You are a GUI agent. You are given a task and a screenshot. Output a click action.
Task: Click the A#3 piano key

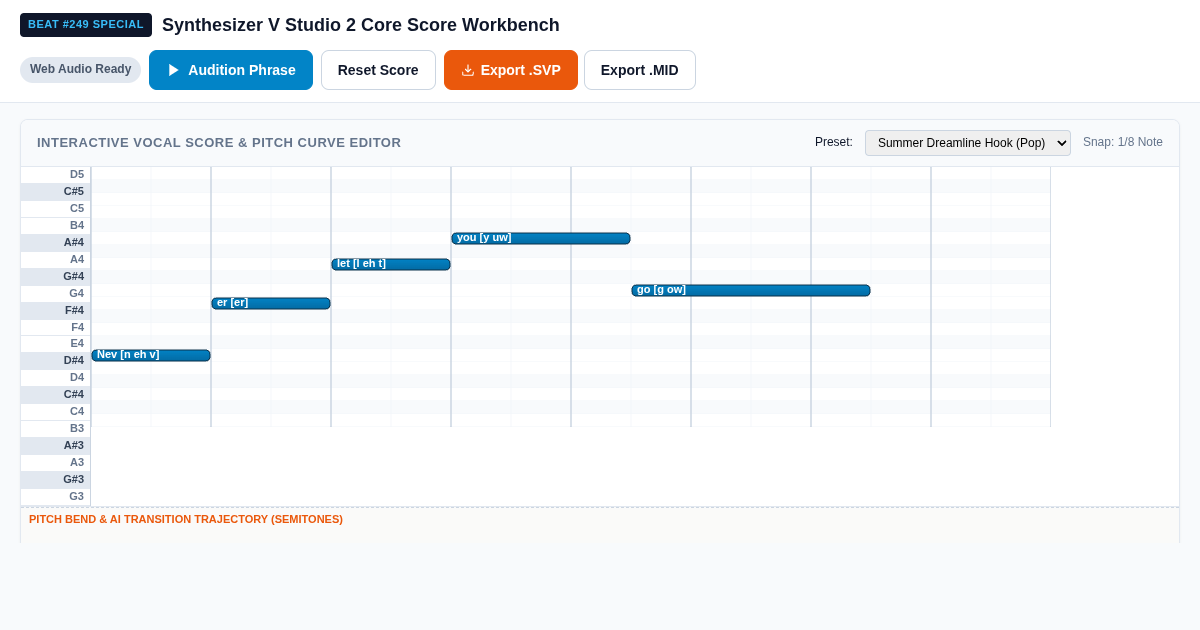56,445
